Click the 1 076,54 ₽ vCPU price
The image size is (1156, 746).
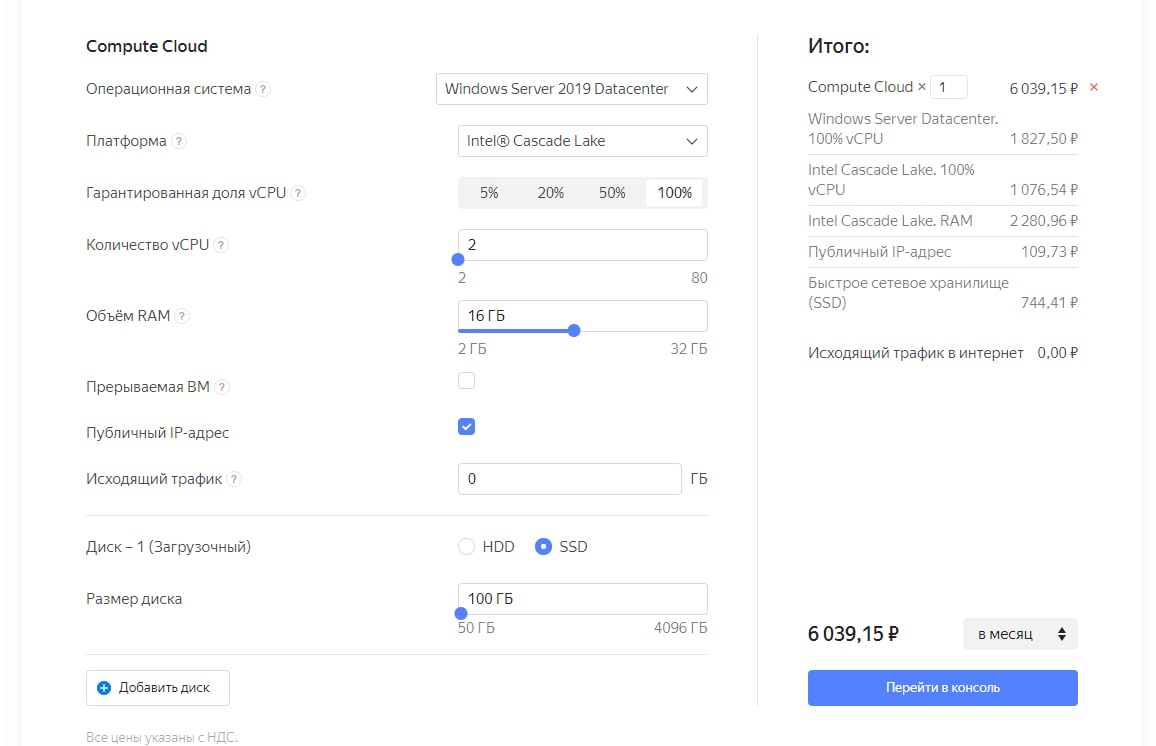pos(1043,189)
